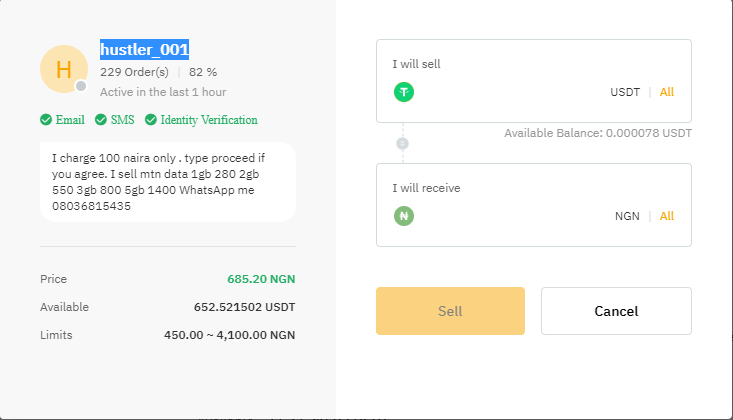733x420 pixels.
Task: Click the grey online status dot
Action: [x=82, y=86]
